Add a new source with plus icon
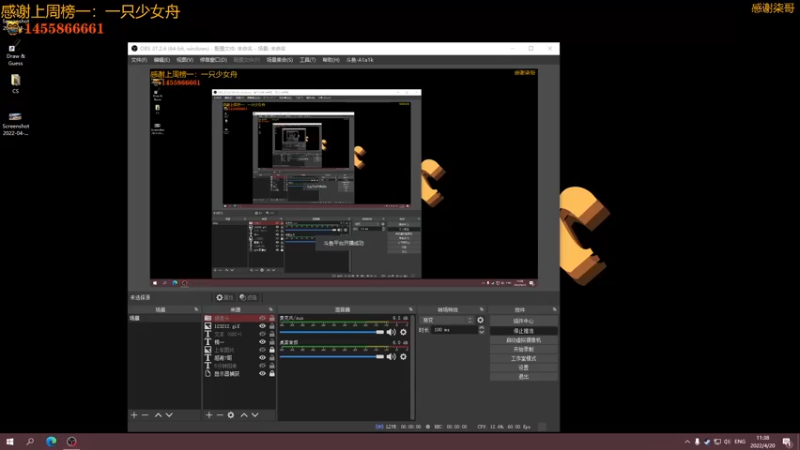 coord(209,415)
